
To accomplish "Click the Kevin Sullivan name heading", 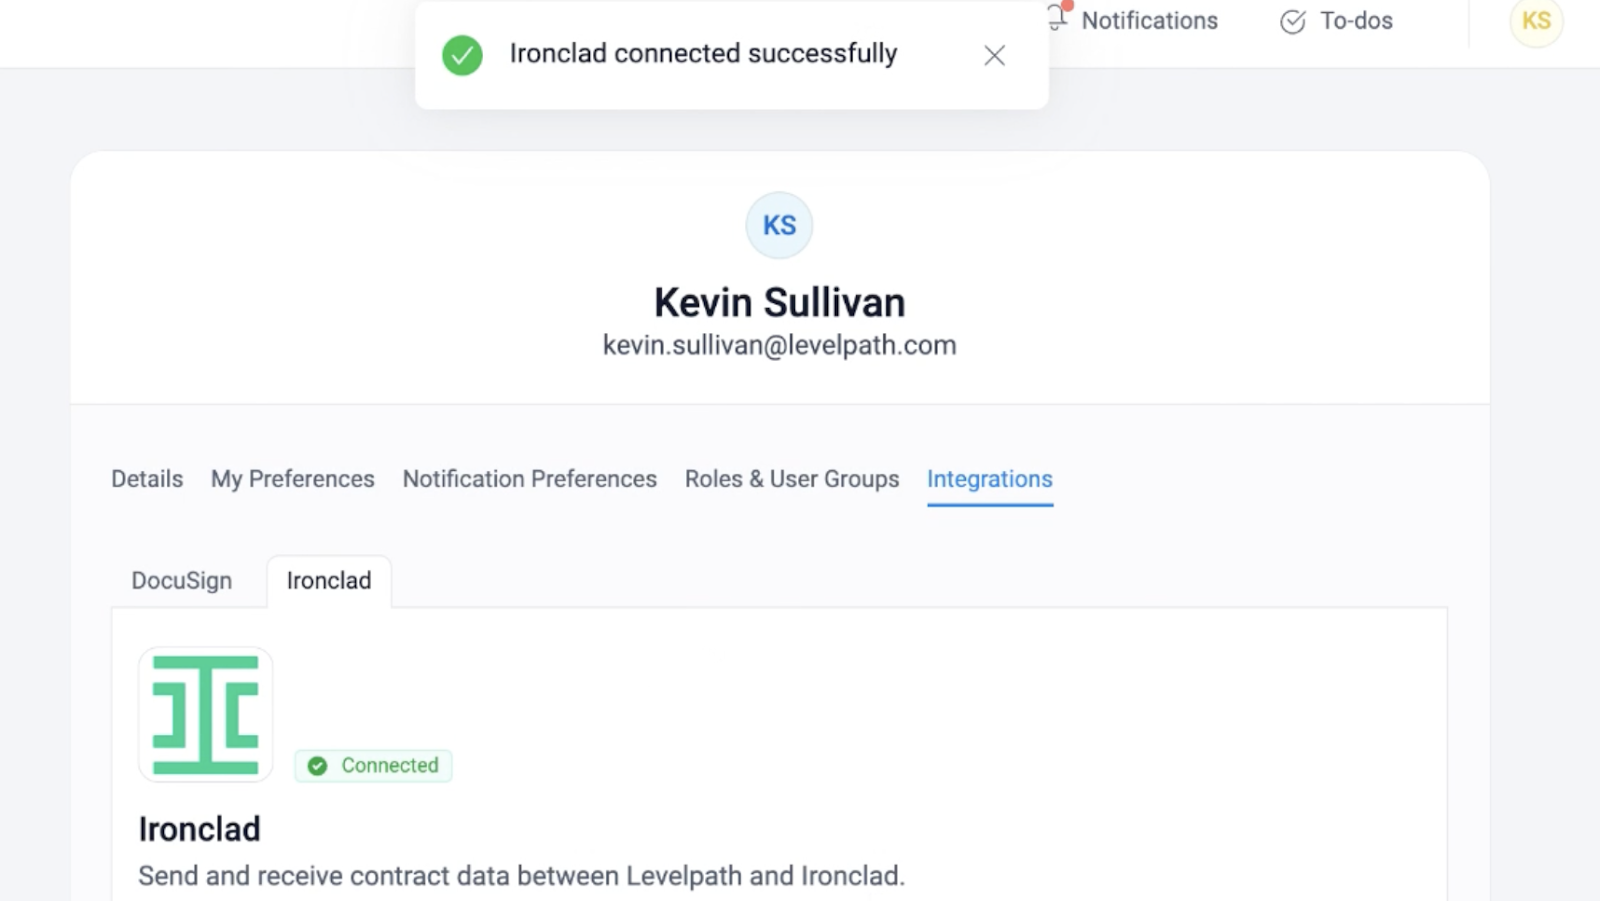I will [779, 302].
